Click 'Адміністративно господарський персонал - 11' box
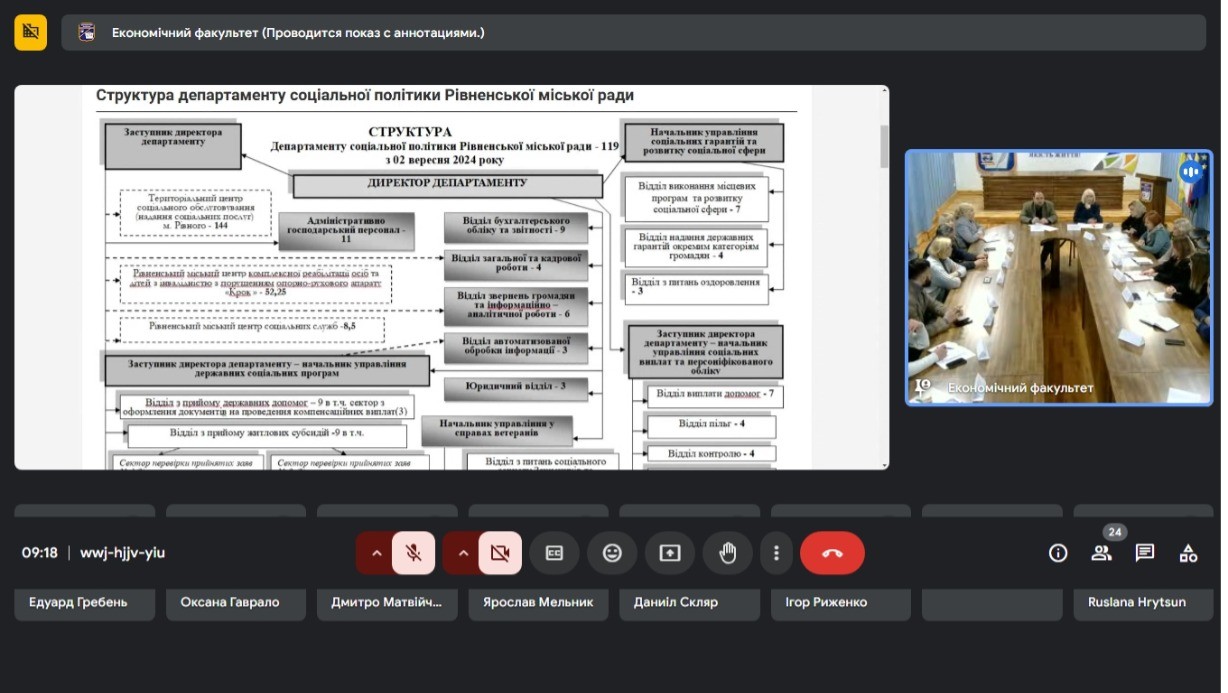Screen dimensions: 1228x693 click(346, 229)
